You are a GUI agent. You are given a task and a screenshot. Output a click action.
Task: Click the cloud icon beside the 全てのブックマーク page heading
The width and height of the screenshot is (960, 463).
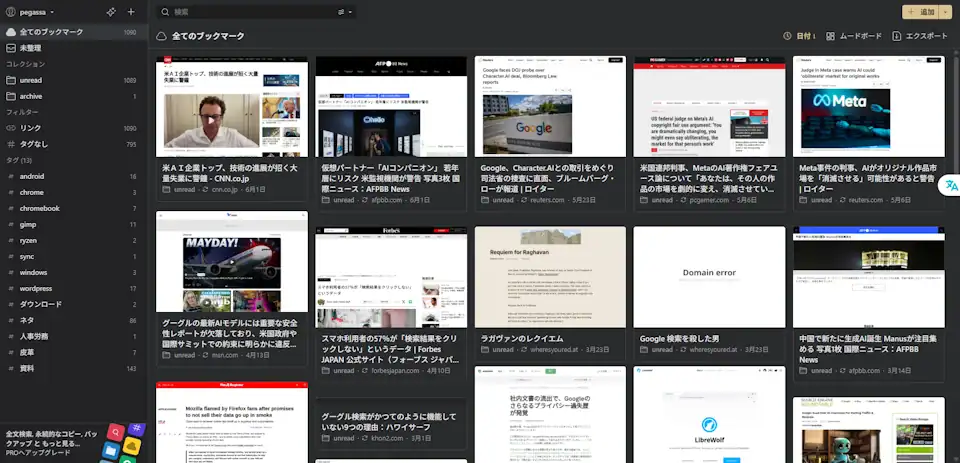pos(162,36)
